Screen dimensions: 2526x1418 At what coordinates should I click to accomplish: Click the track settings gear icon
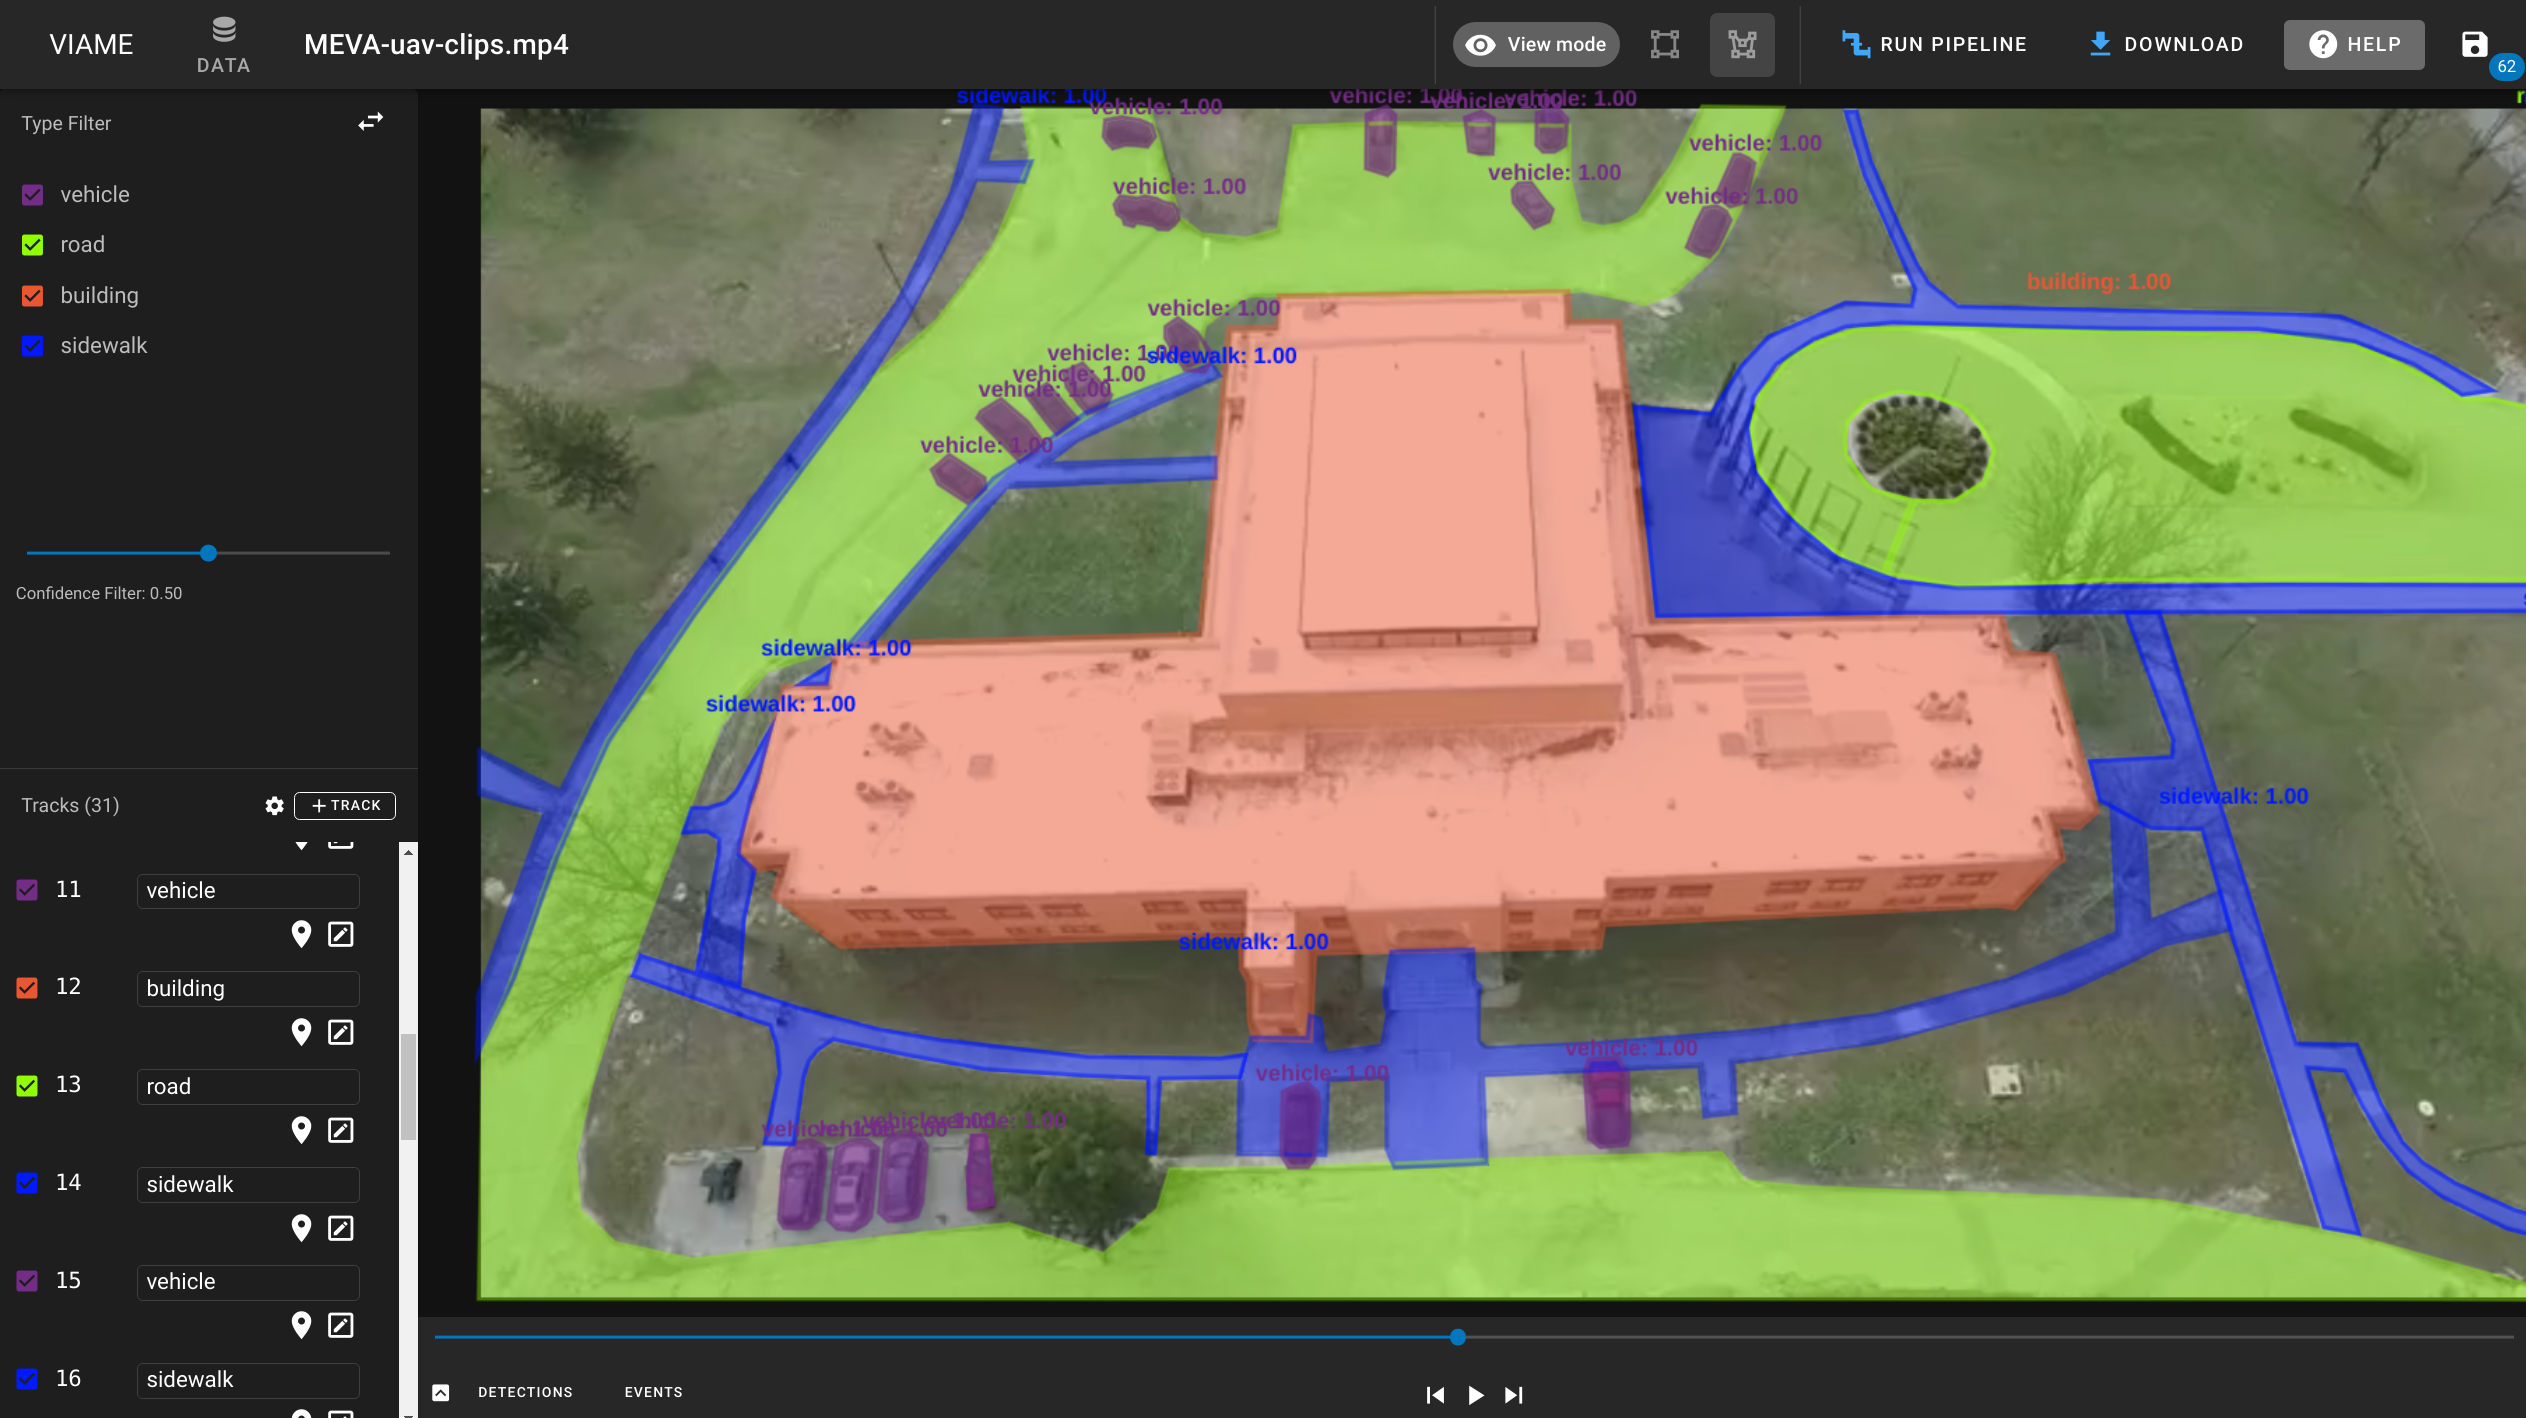click(274, 804)
